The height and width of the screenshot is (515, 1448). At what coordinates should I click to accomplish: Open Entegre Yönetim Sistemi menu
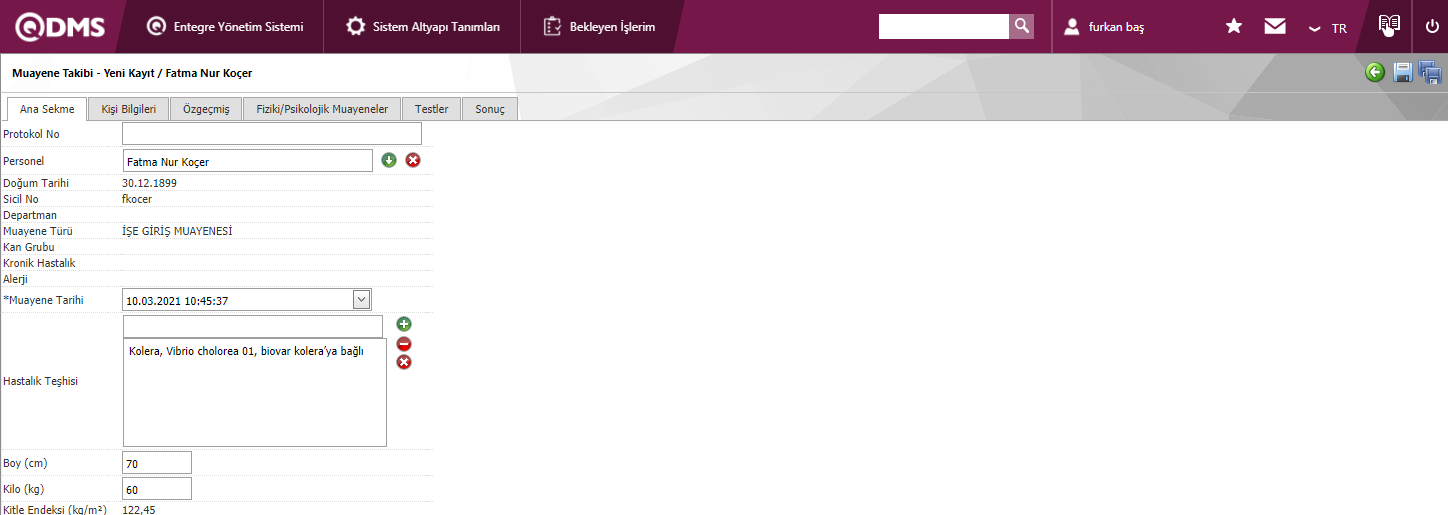click(225, 27)
